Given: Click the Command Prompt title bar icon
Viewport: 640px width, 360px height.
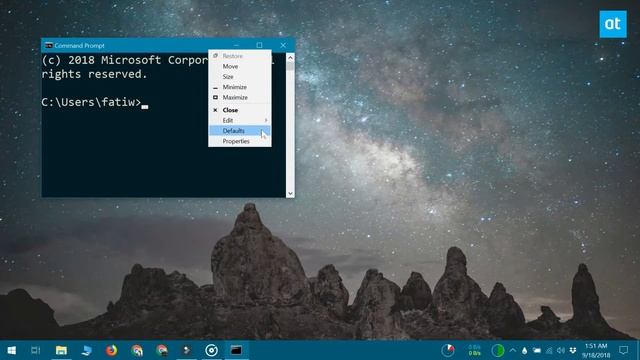Looking at the screenshot, I should [49, 45].
